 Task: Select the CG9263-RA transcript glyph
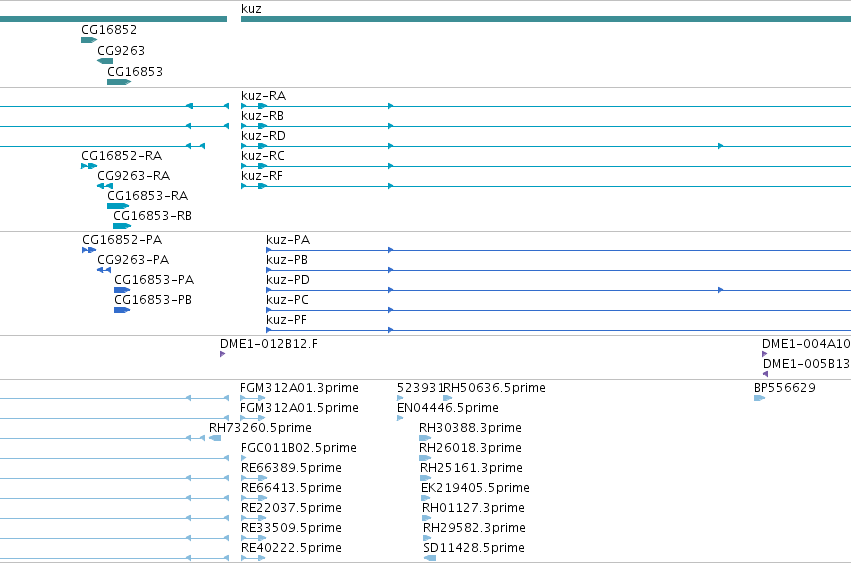105,186
